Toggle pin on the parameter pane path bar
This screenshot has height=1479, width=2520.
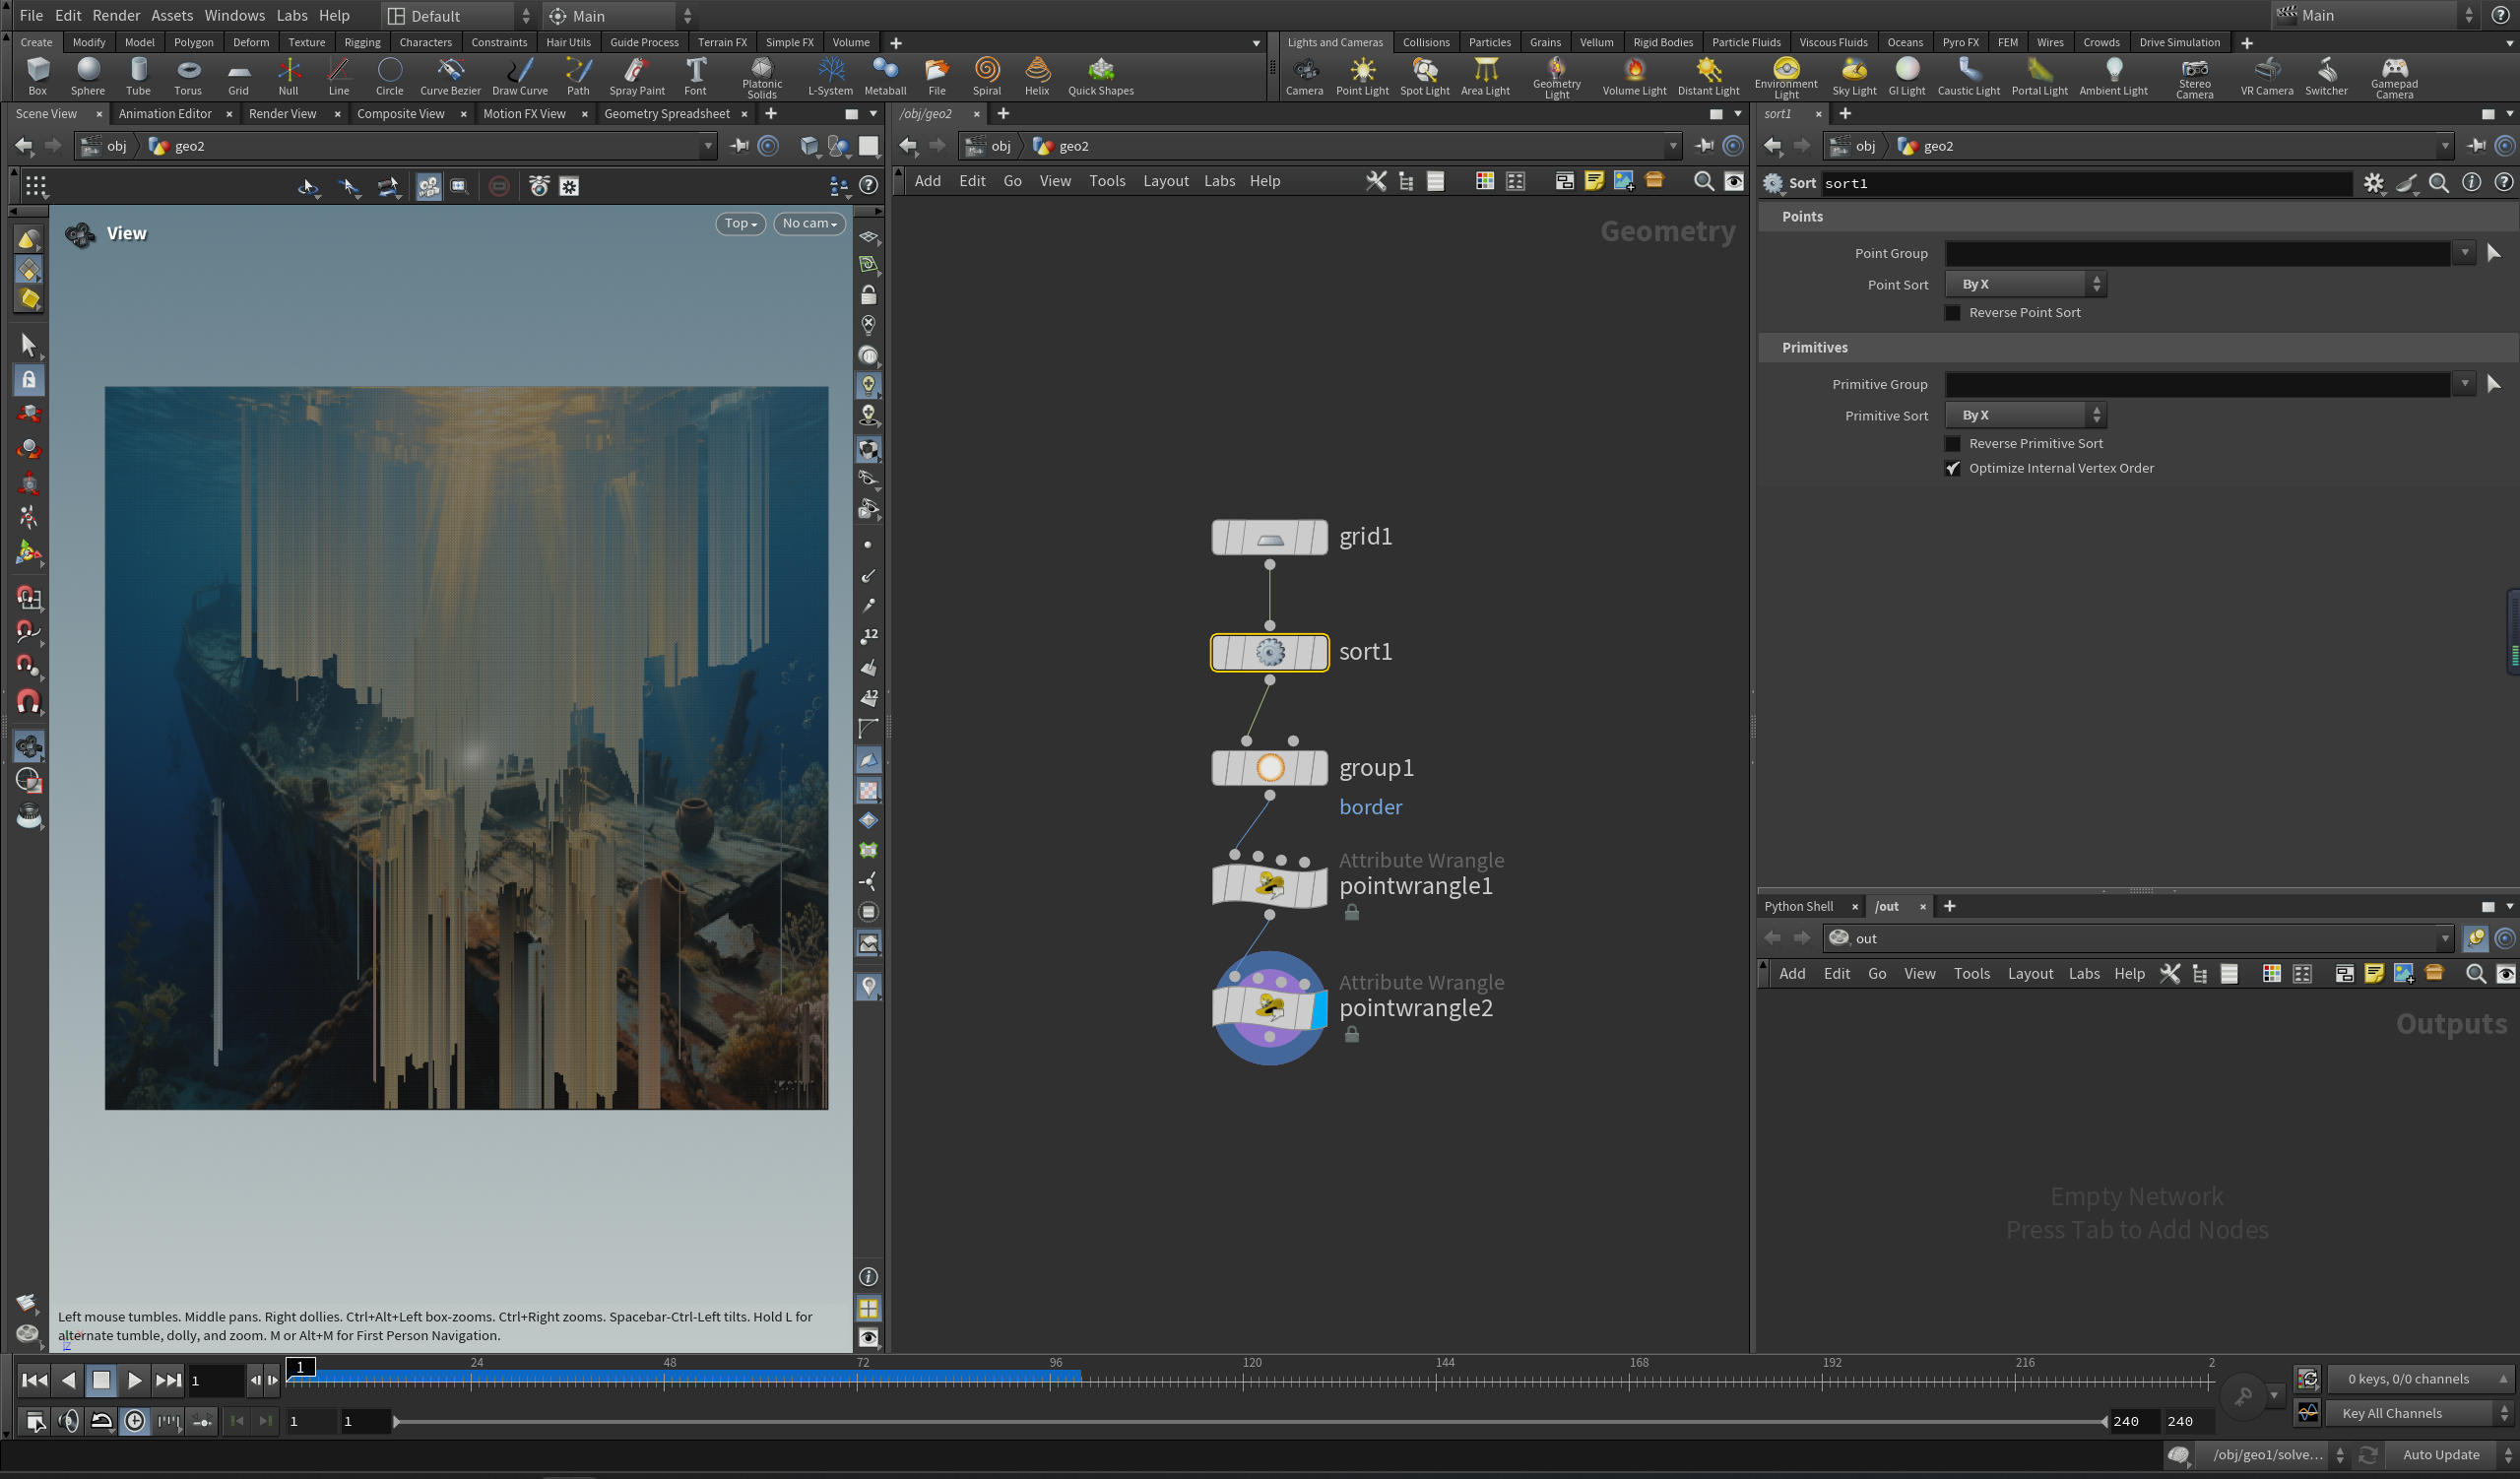[x=2475, y=146]
